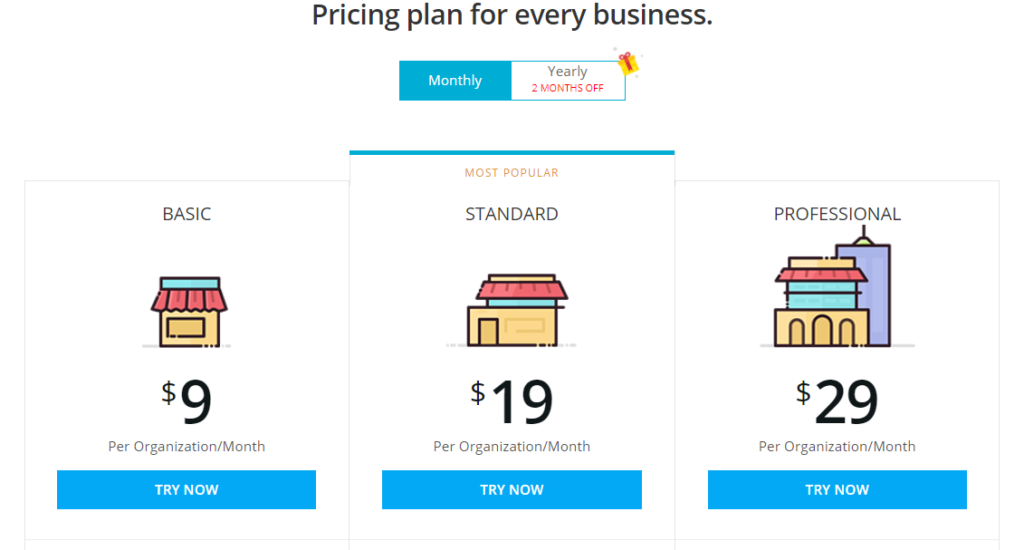Screen dimensions: 1024x550
Task: Click Per Organization/Month under Professional price
Action: [837, 446]
